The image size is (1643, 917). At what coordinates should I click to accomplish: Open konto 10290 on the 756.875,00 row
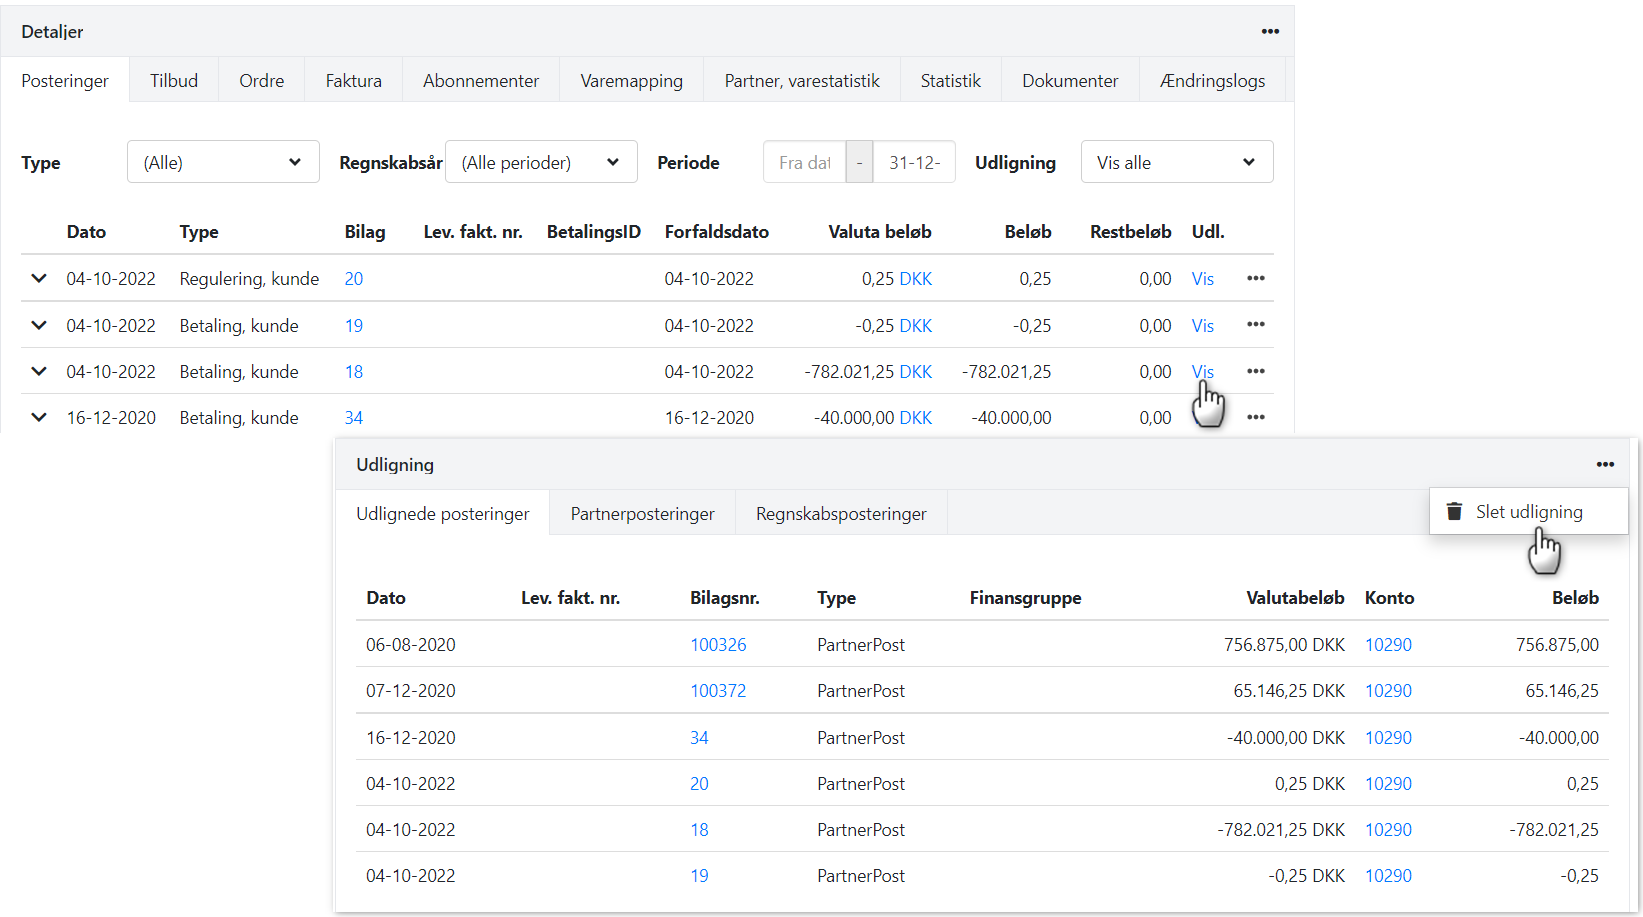pos(1388,644)
